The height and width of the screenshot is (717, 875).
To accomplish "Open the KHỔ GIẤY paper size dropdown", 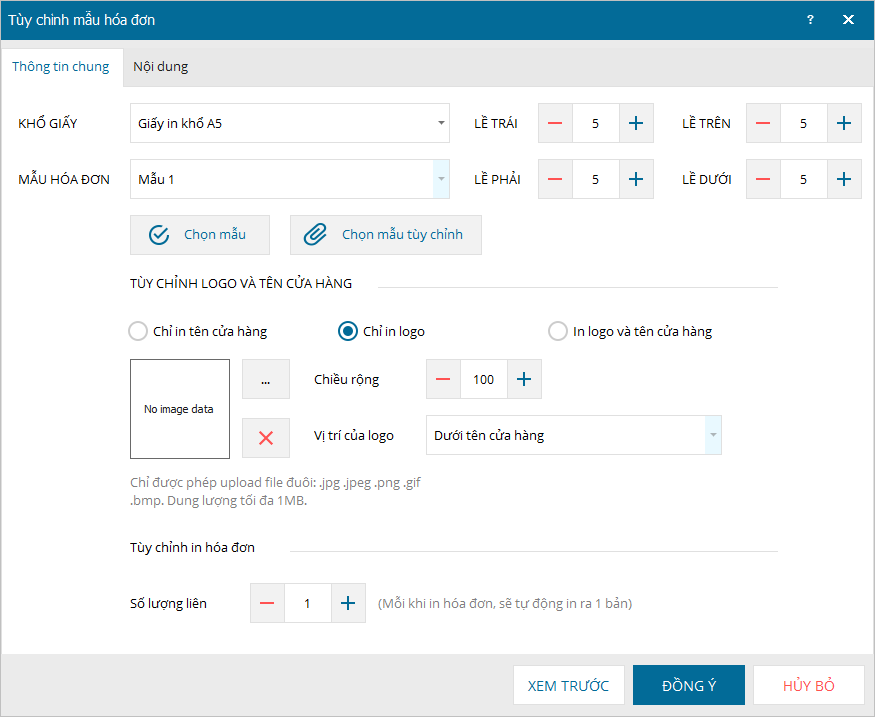I will coord(441,123).
